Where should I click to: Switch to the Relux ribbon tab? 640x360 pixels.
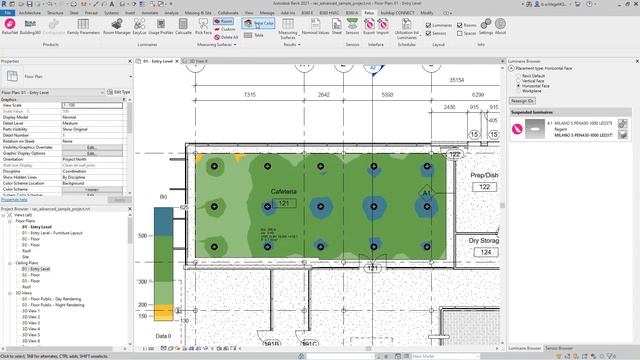(x=369, y=13)
